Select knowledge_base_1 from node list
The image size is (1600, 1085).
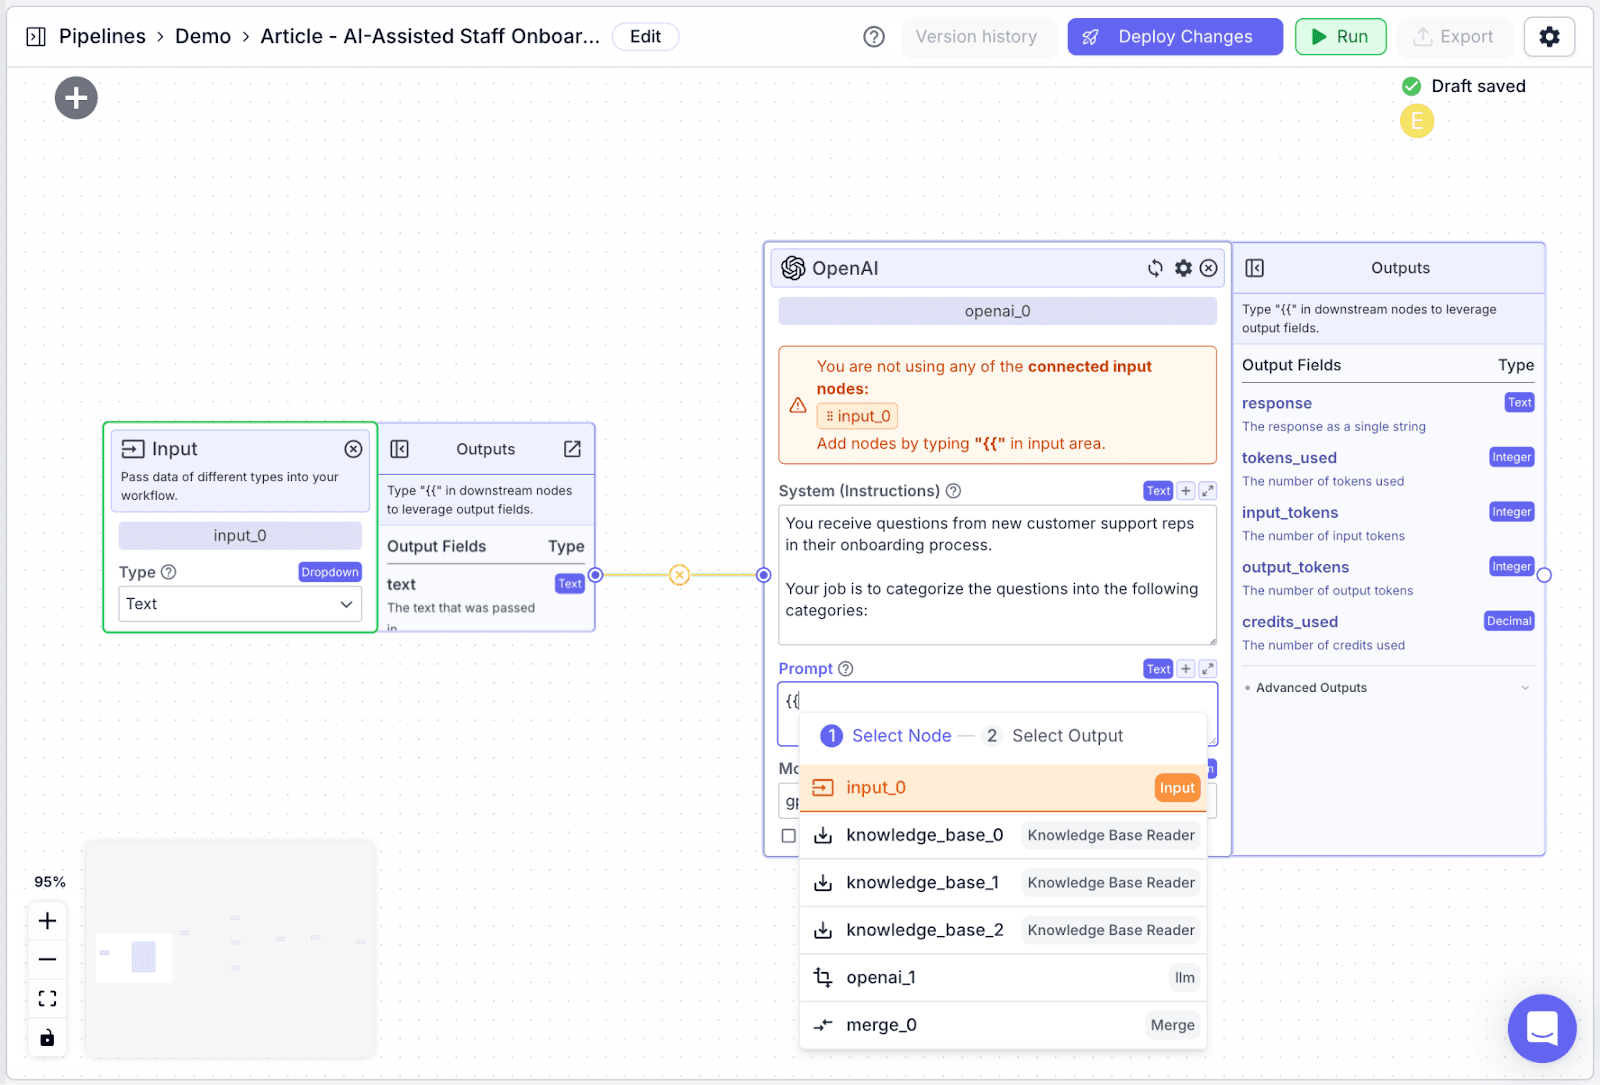click(1003, 883)
